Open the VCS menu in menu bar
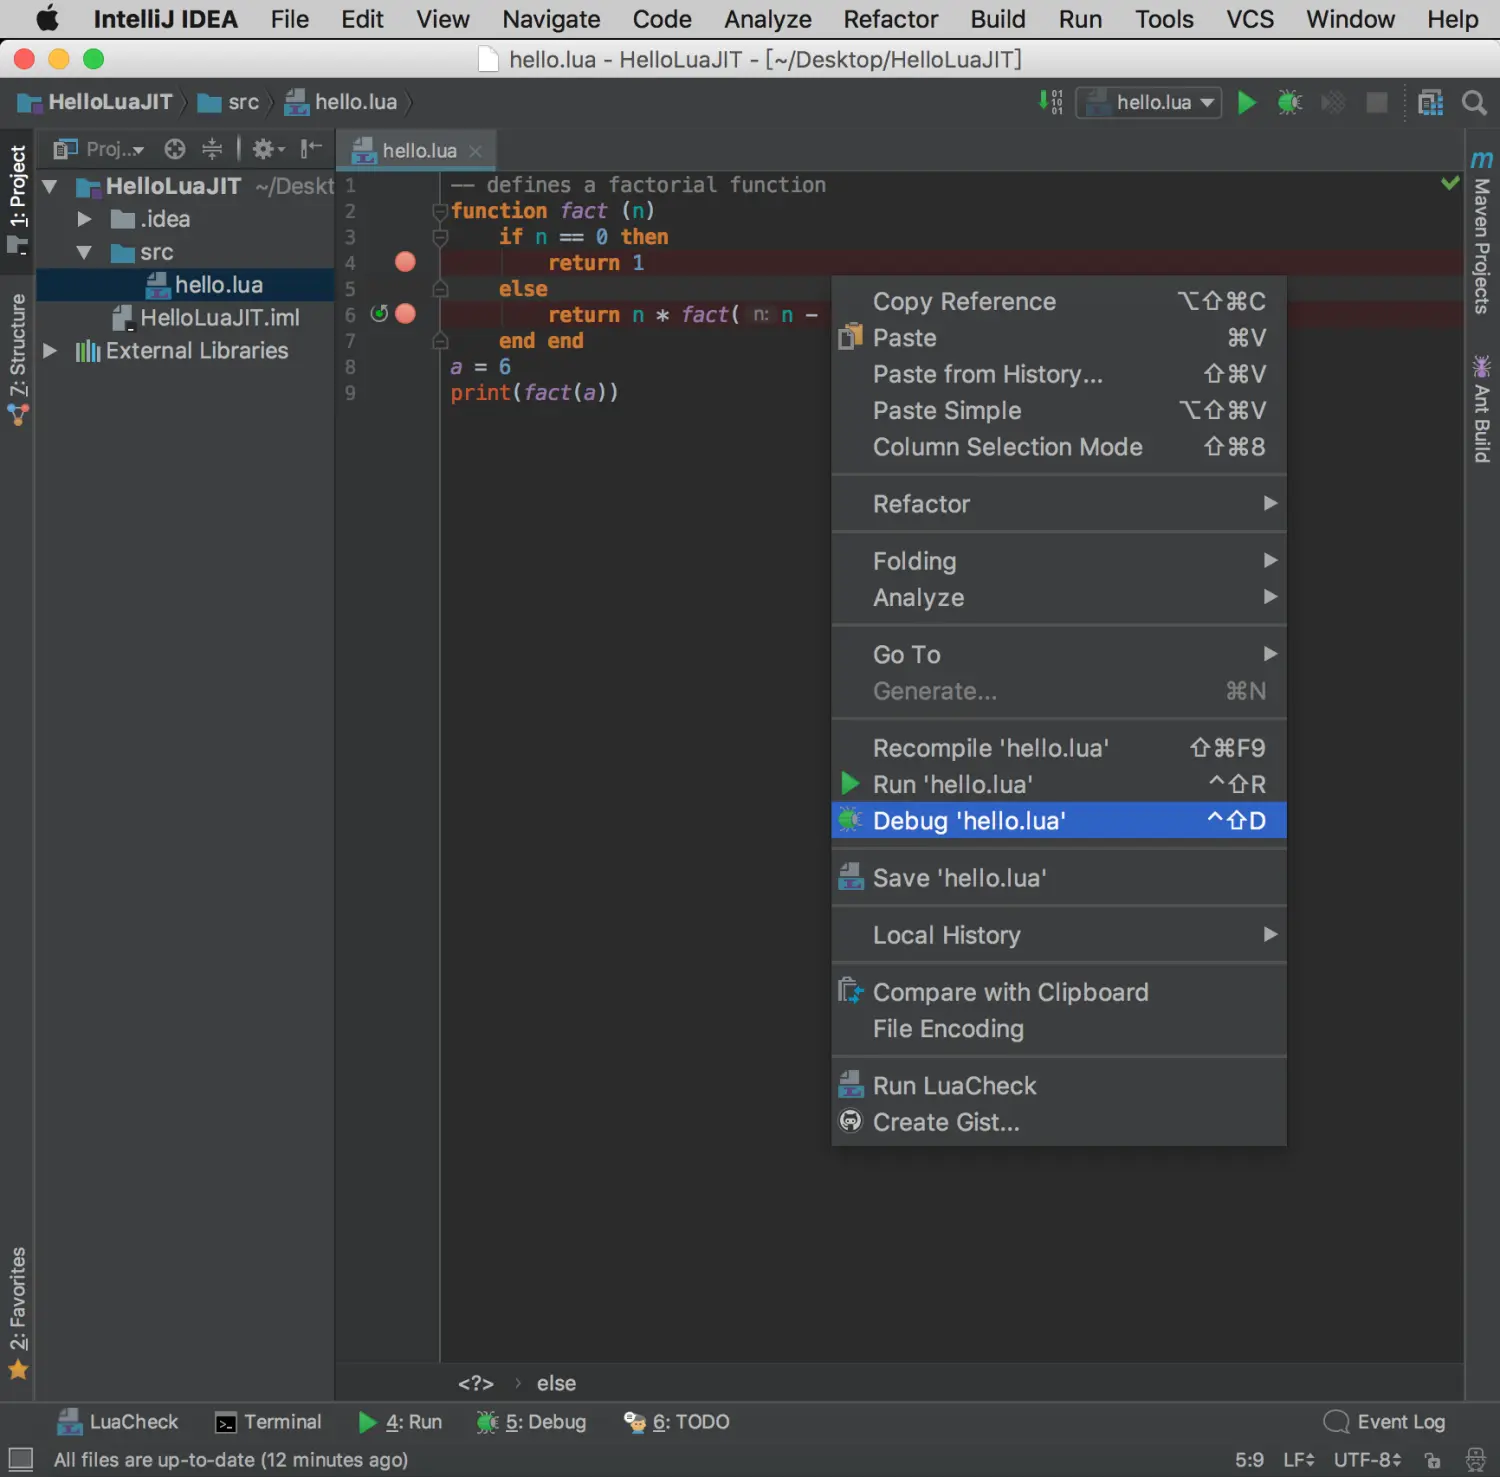This screenshot has height=1477, width=1500. (1250, 19)
